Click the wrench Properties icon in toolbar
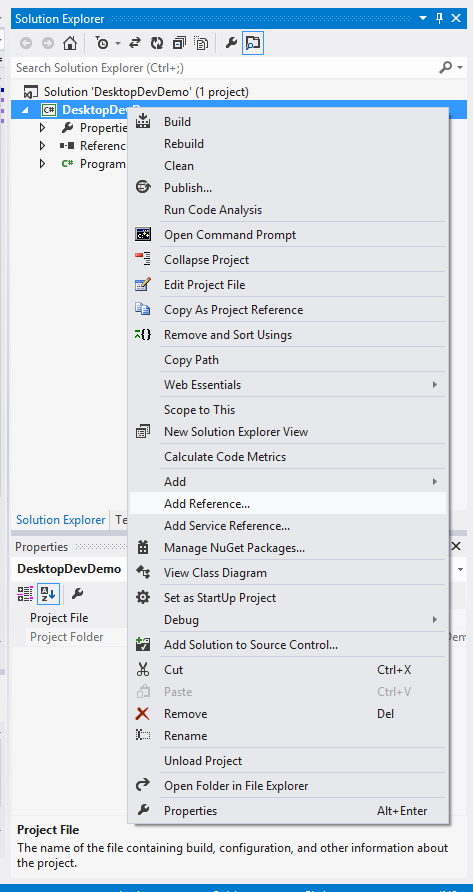This screenshot has height=892, width=473. pos(231,43)
